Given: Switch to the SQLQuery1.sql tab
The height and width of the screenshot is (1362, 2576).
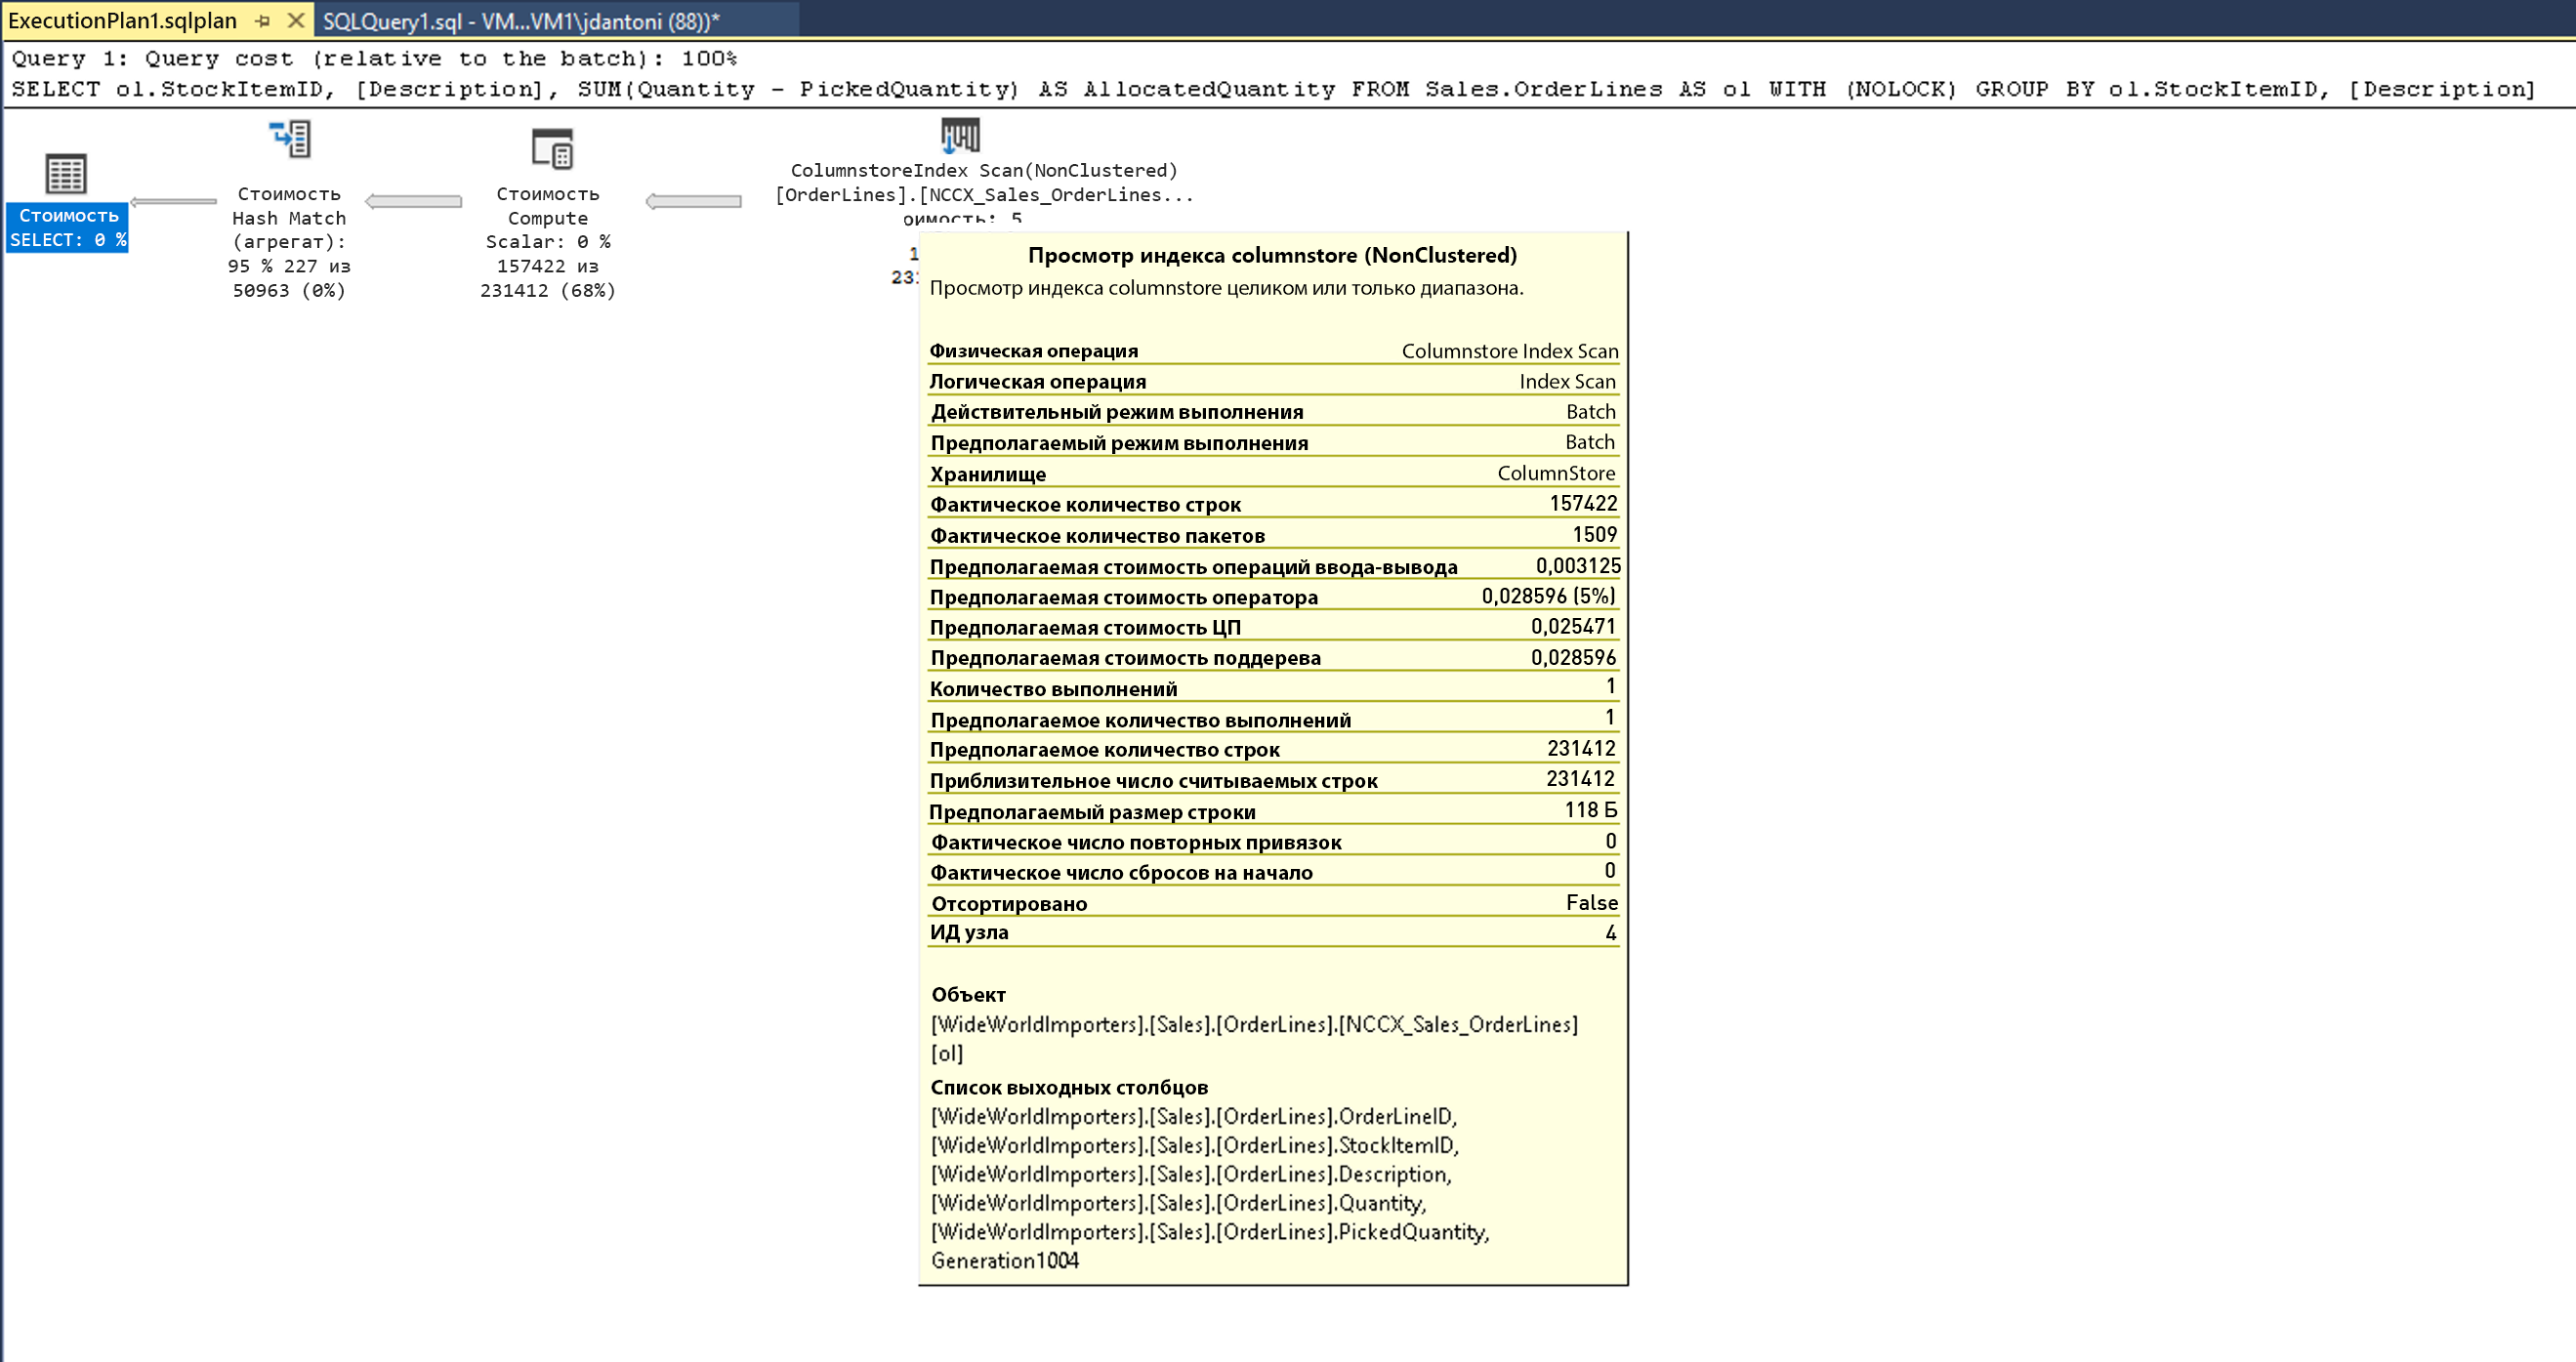Looking at the screenshot, I should click(x=520, y=21).
